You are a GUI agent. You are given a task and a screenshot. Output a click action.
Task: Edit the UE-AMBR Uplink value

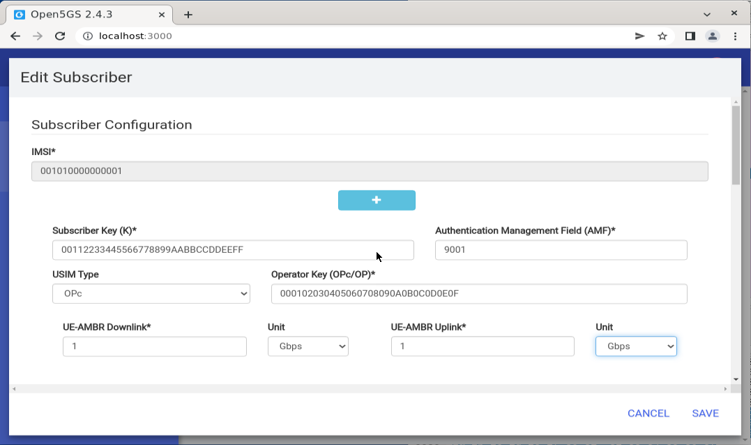tap(482, 346)
